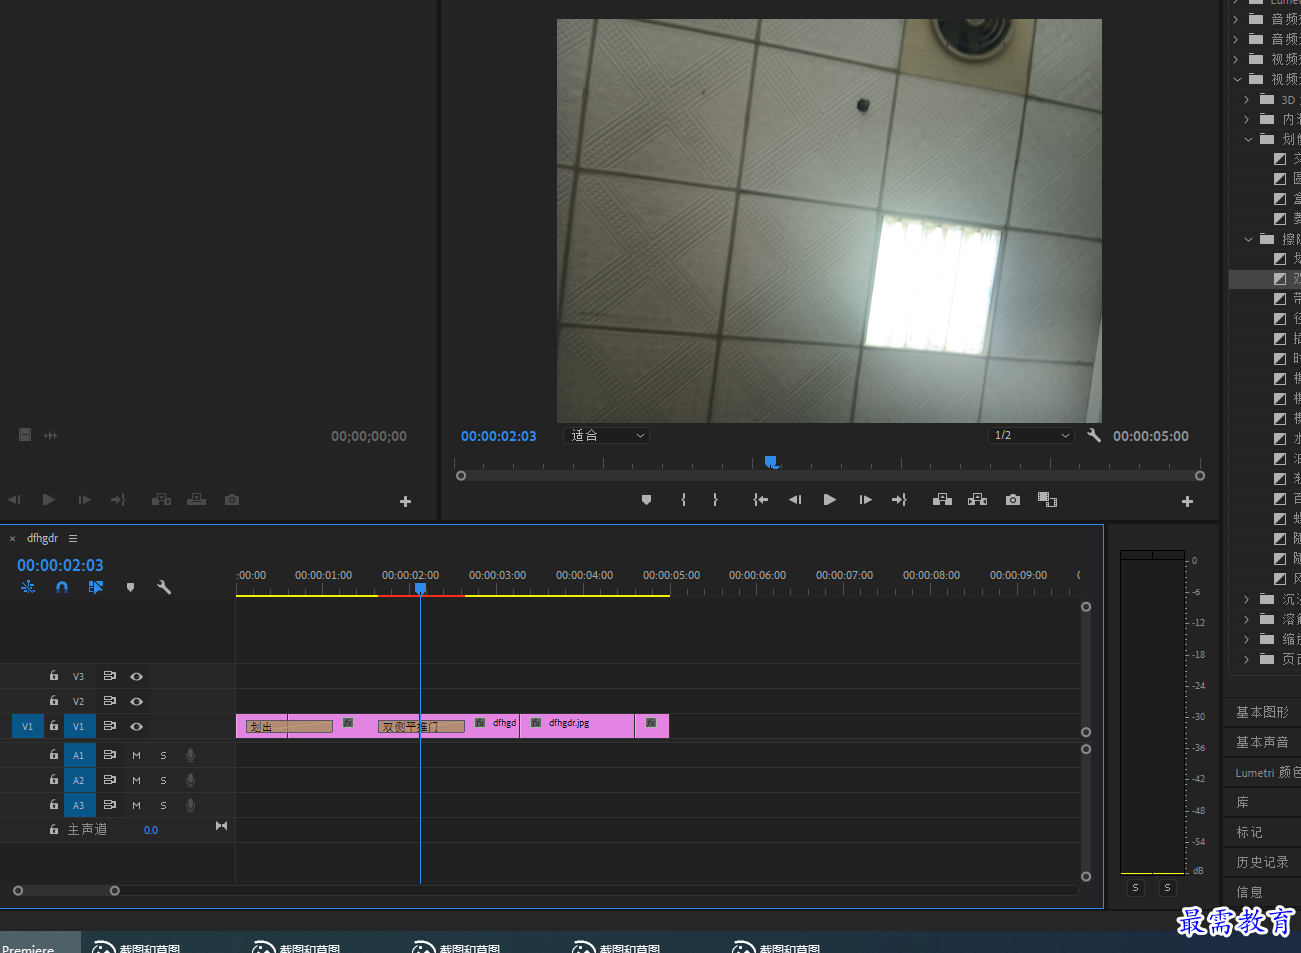Step back one frame in Program monitor
1301x953 pixels.
pyautogui.click(x=795, y=500)
